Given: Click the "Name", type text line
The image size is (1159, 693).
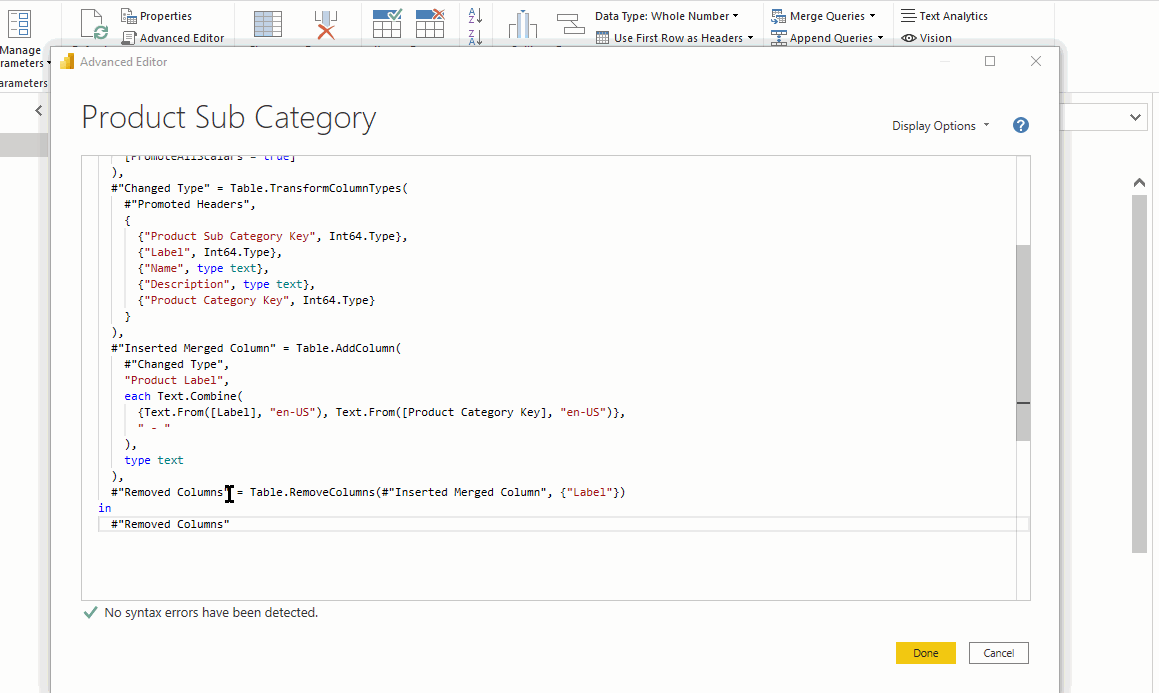Looking at the screenshot, I should (203, 268).
